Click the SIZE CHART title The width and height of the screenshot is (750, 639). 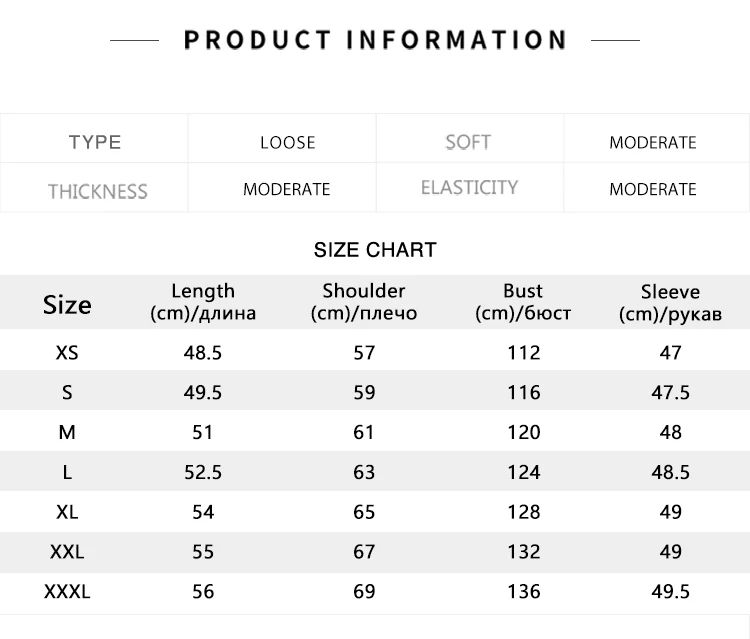[375, 250]
